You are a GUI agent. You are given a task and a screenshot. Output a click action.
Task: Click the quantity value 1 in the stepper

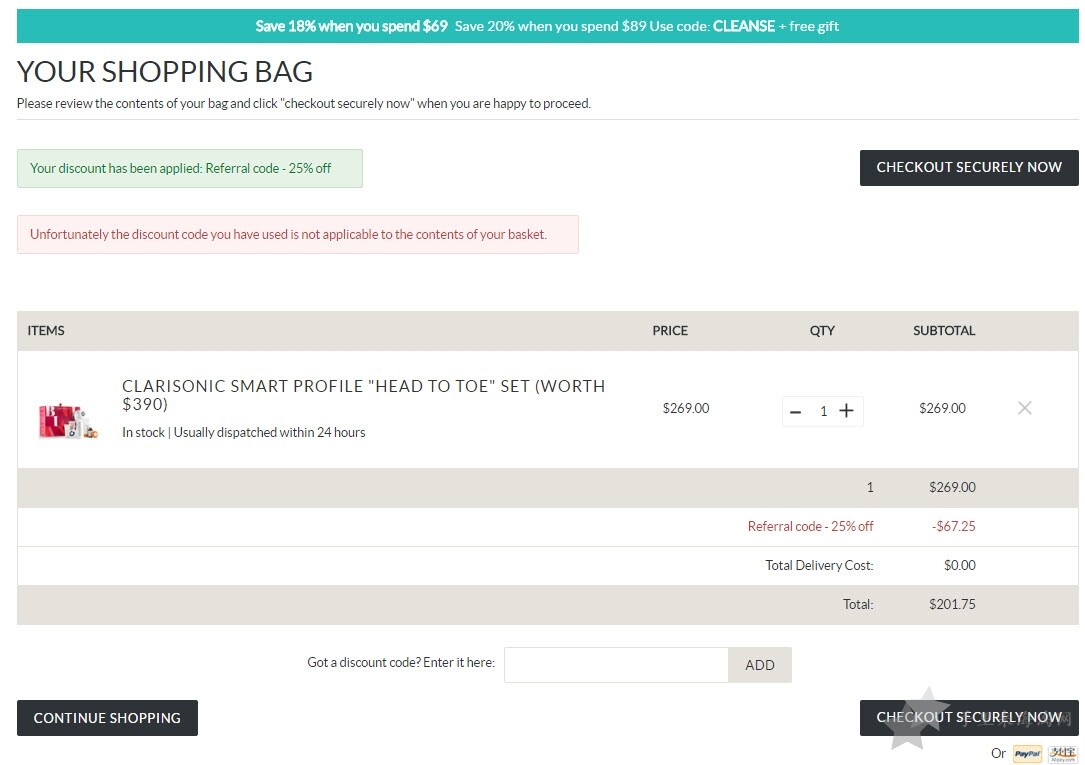[x=823, y=412]
